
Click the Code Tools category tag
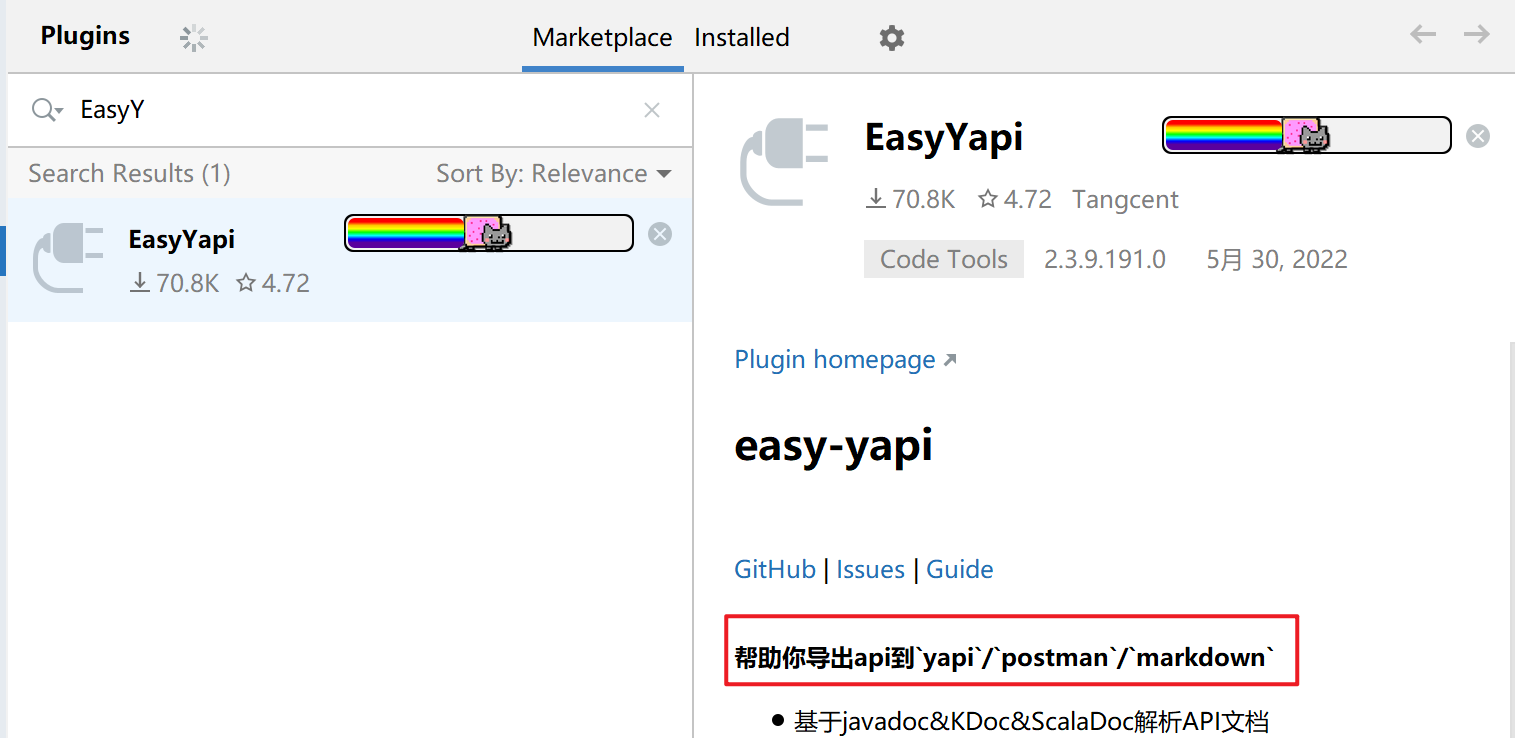tap(944, 259)
